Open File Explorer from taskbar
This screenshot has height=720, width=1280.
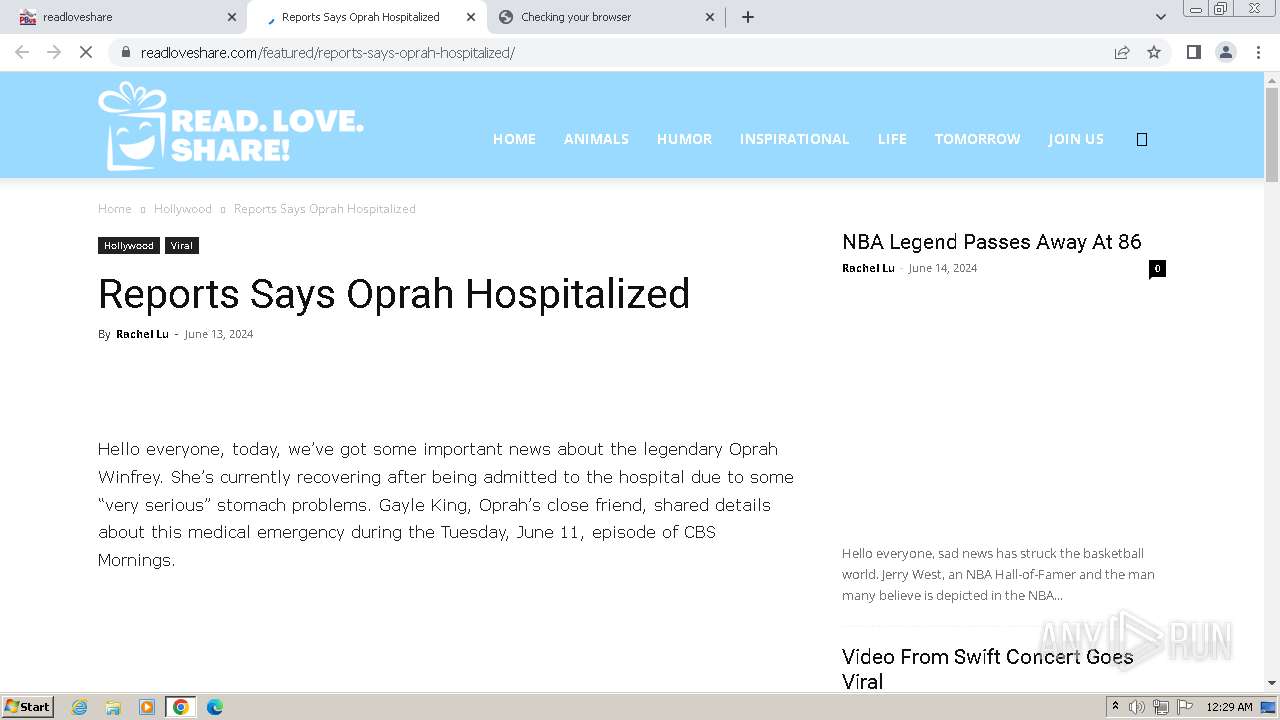tap(113, 707)
